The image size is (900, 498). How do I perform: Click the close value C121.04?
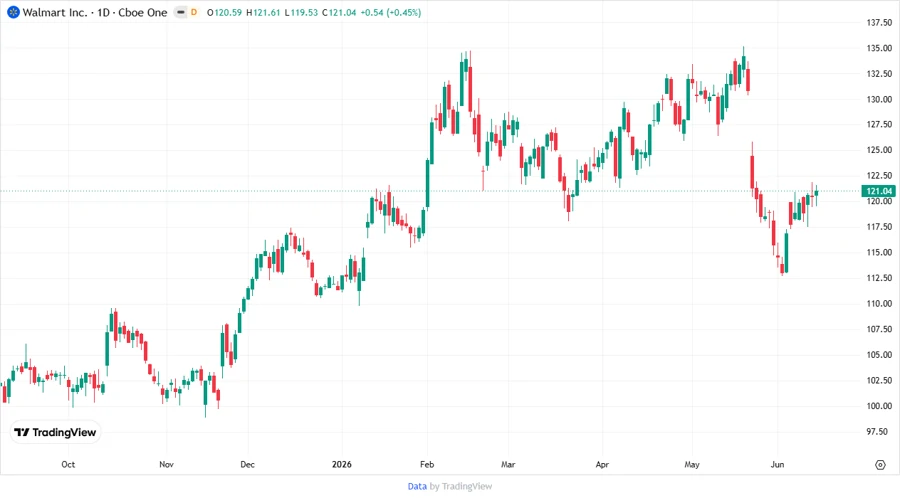[x=339, y=12]
